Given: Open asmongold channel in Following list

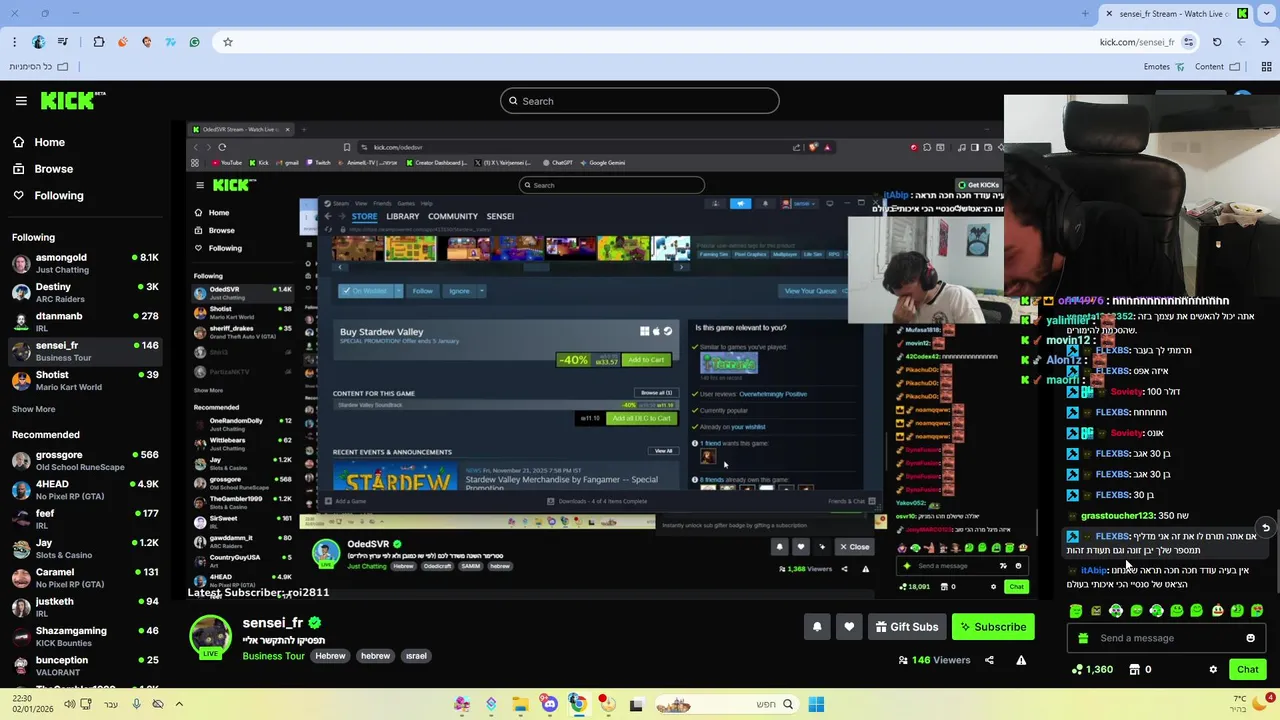Looking at the screenshot, I should click(x=86, y=264).
